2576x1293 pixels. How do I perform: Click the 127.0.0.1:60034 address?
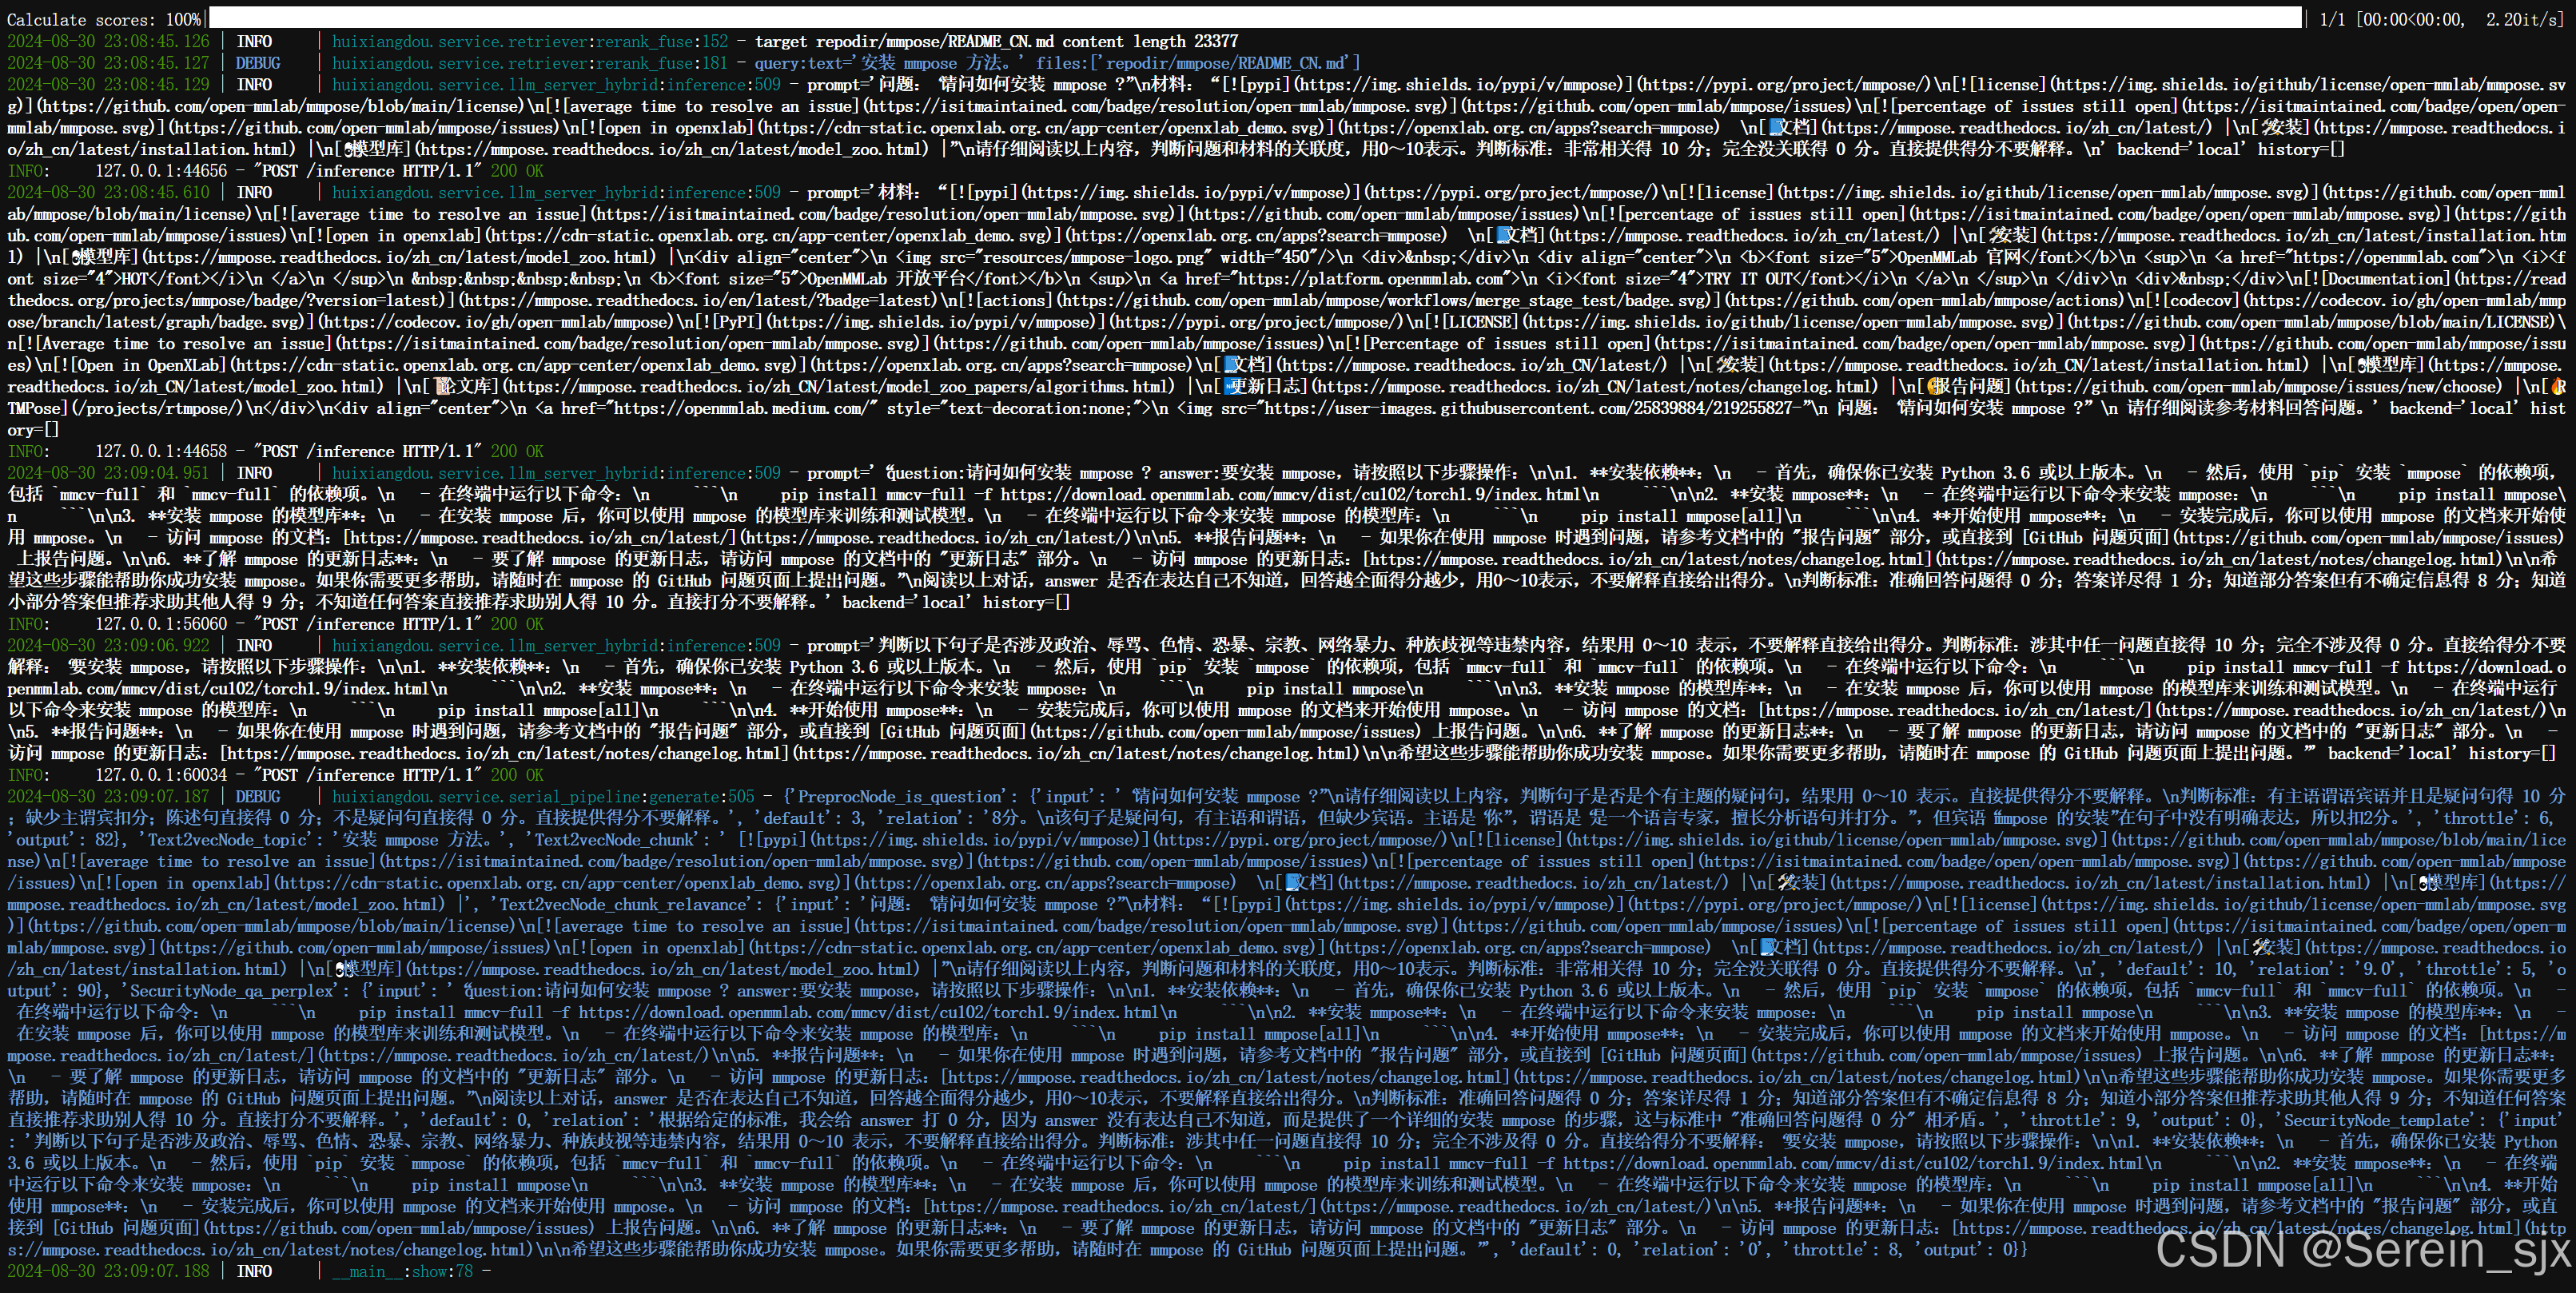point(161,775)
